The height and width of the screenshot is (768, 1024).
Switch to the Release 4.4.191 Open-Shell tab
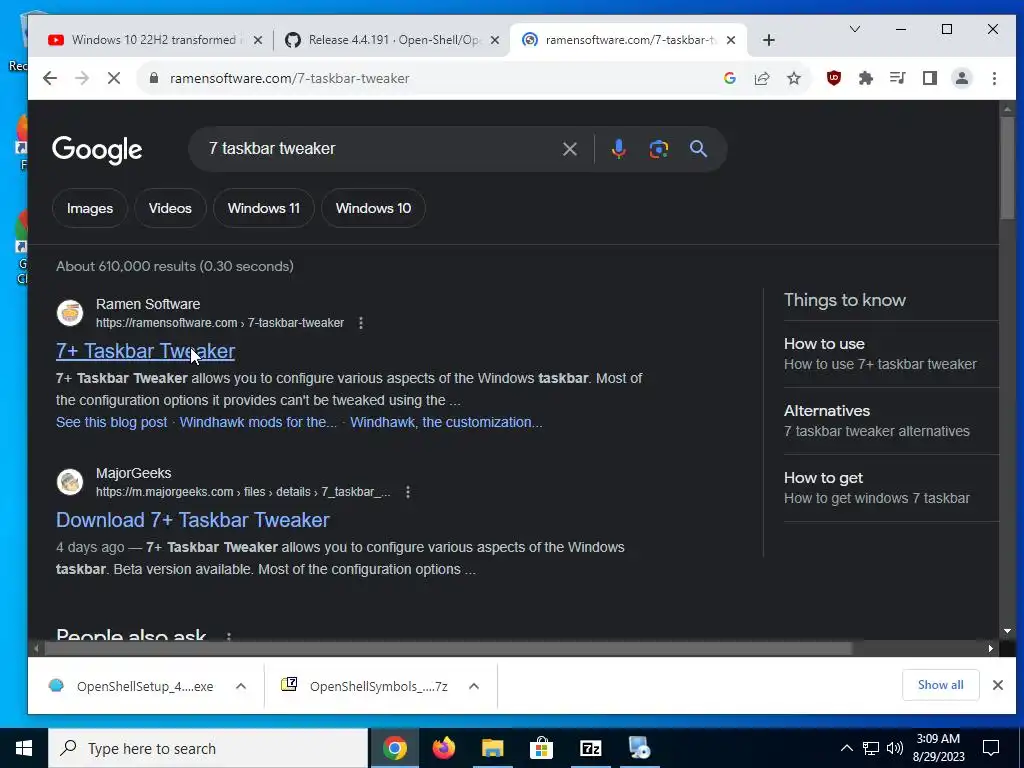[x=391, y=40]
